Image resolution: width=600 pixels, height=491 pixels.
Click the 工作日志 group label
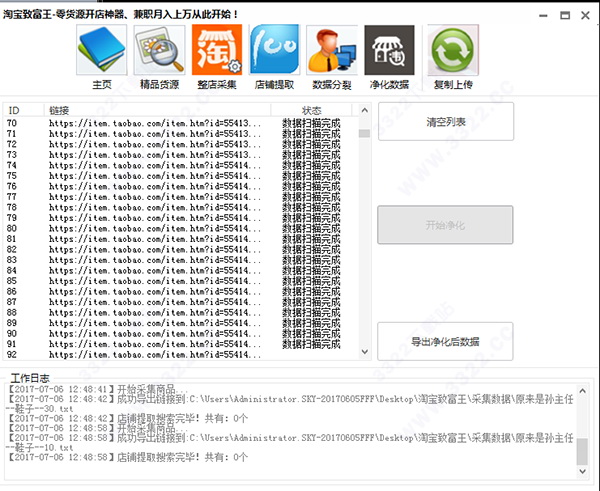coord(30,378)
